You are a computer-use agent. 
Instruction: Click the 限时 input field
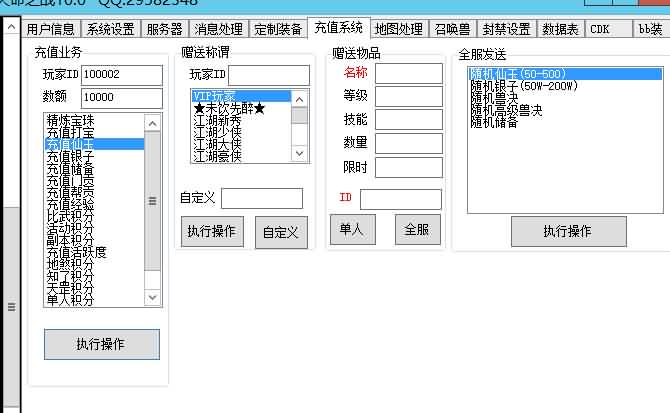(x=409, y=167)
